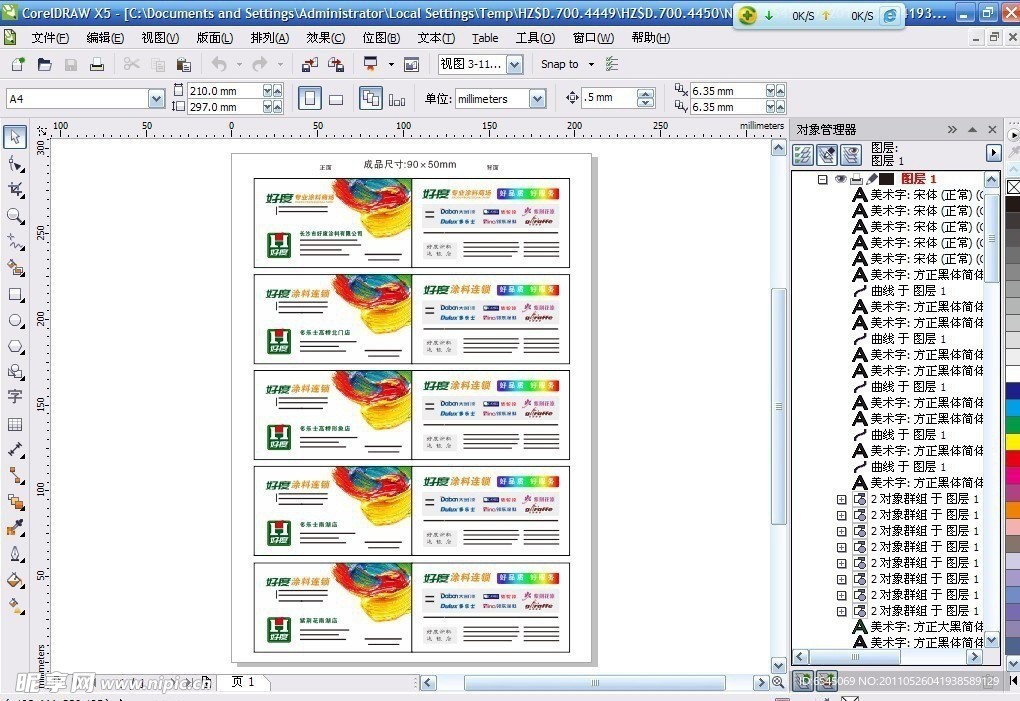
Task: Select first 曲线 于 图层 1 item
Action: click(x=907, y=291)
